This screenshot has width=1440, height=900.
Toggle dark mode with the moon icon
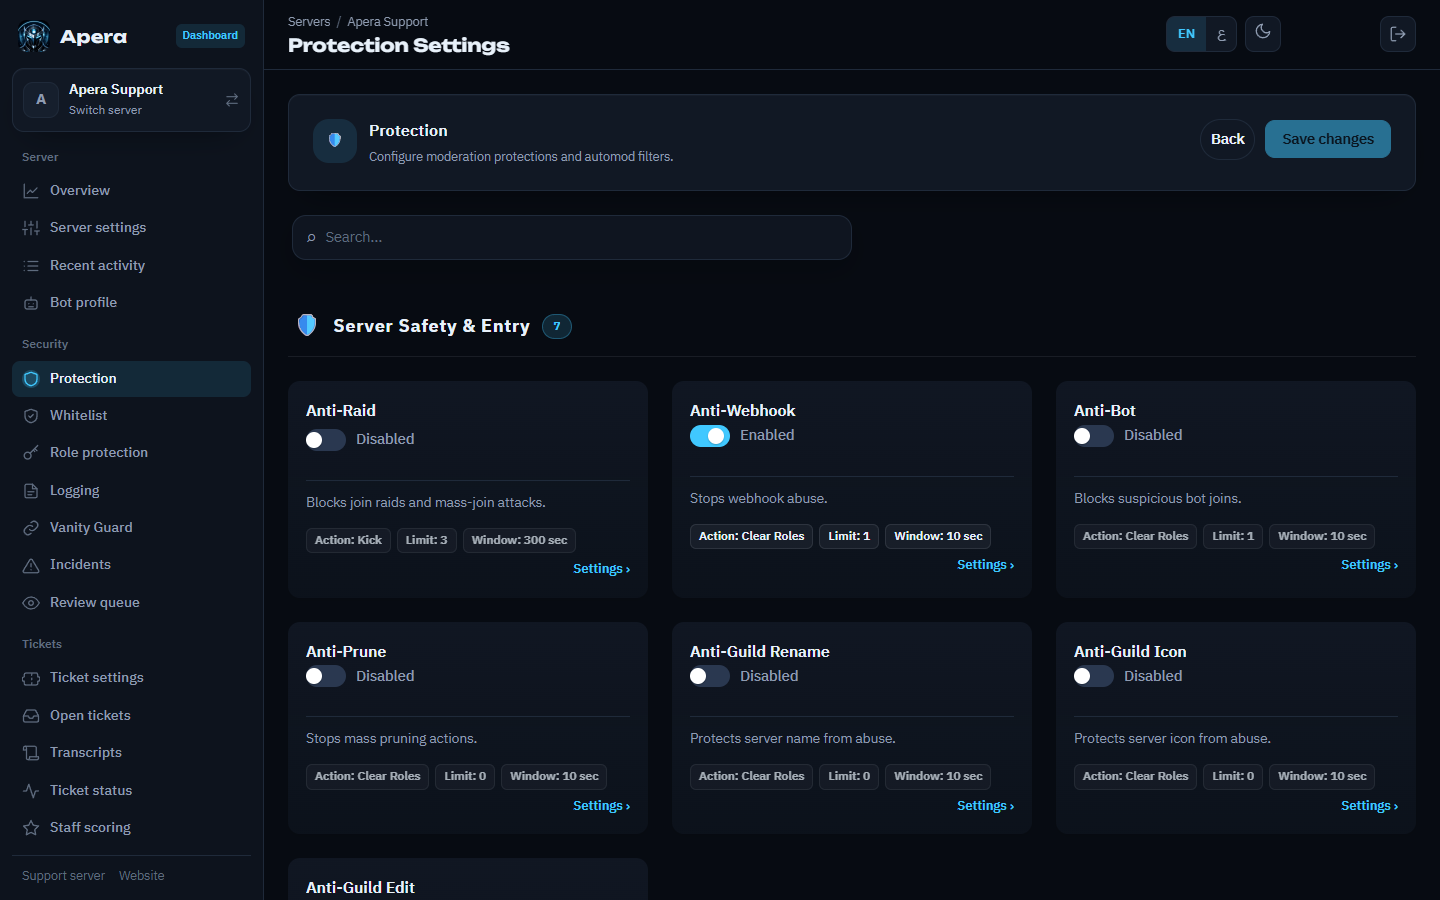click(x=1263, y=33)
